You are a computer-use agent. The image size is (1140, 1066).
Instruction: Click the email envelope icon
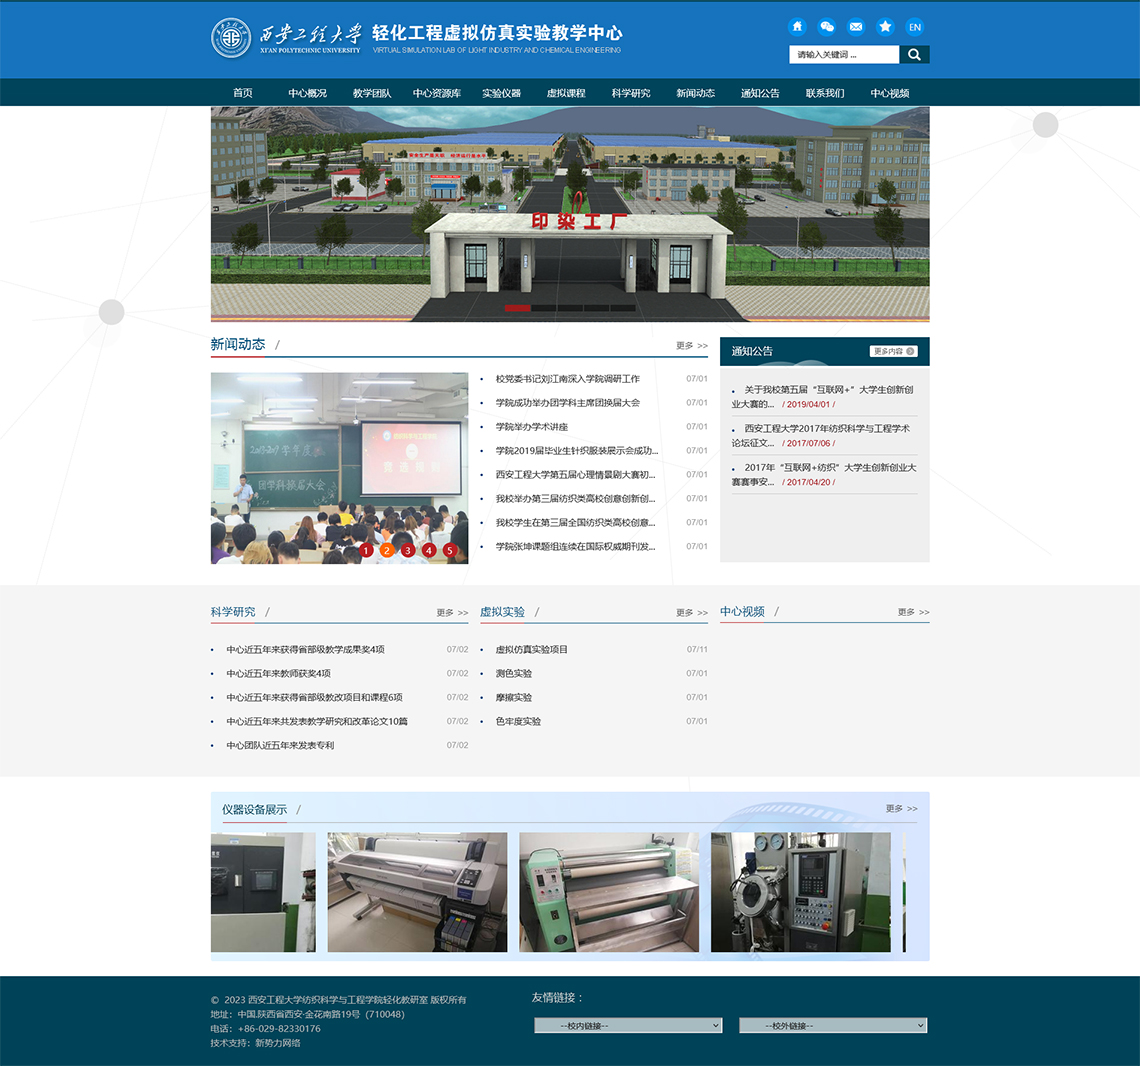tap(856, 27)
